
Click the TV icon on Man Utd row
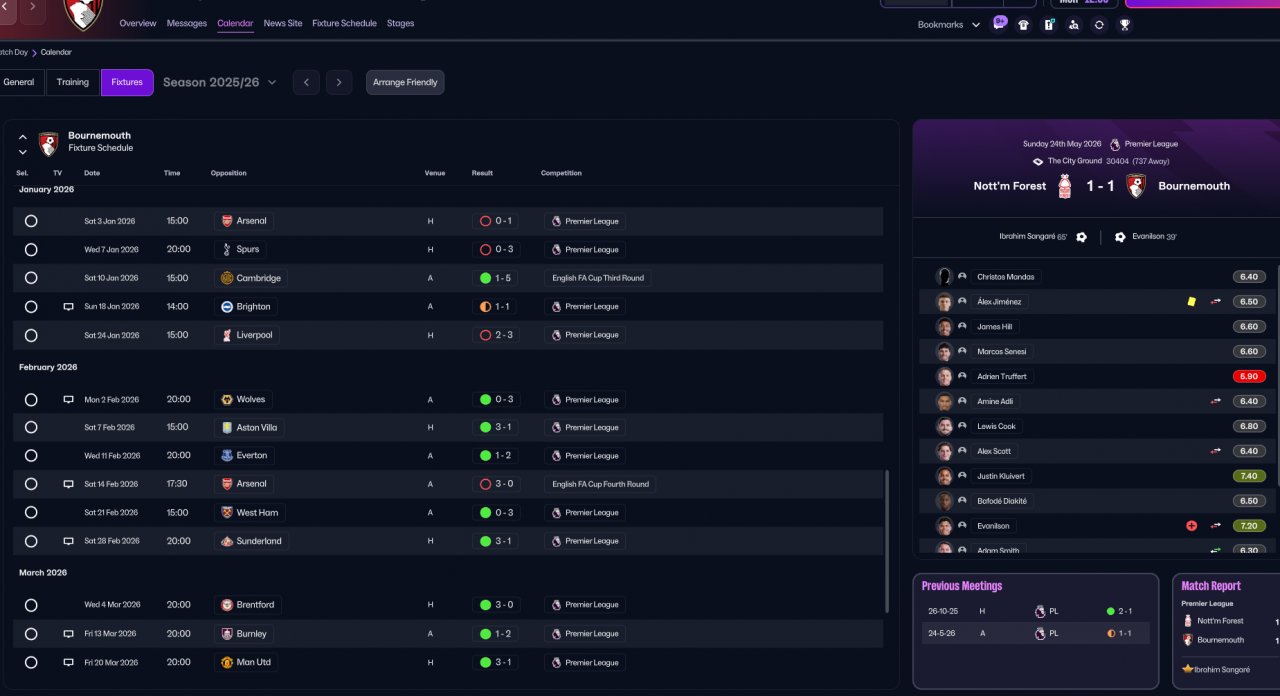(x=69, y=662)
